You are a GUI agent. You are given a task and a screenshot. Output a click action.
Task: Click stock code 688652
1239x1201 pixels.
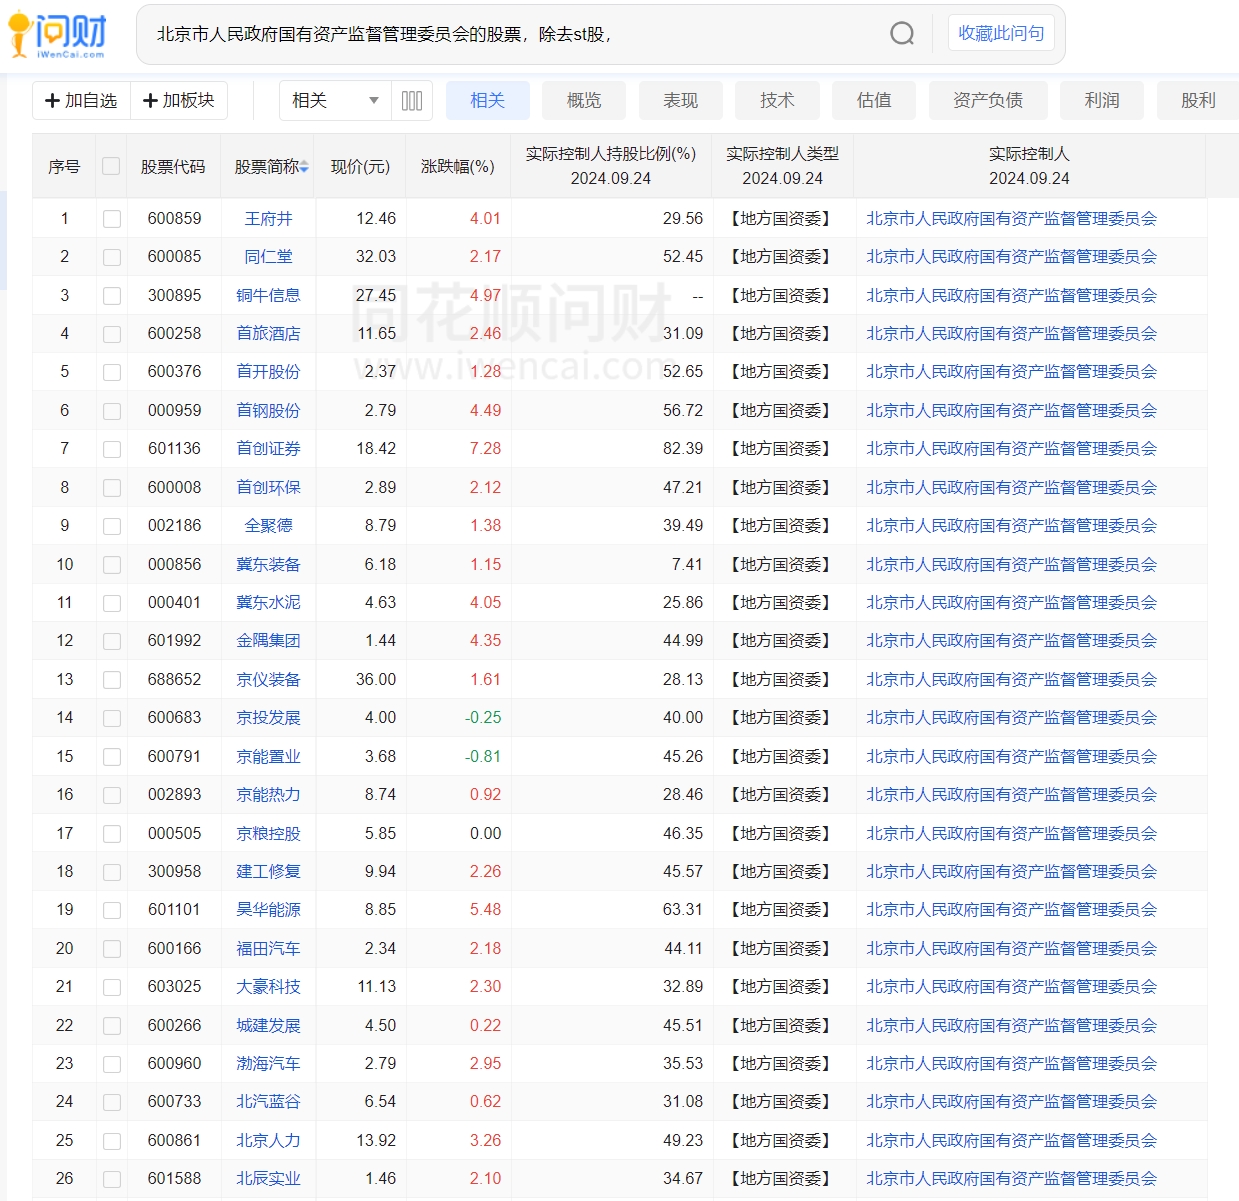pyautogui.click(x=175, y=679)
